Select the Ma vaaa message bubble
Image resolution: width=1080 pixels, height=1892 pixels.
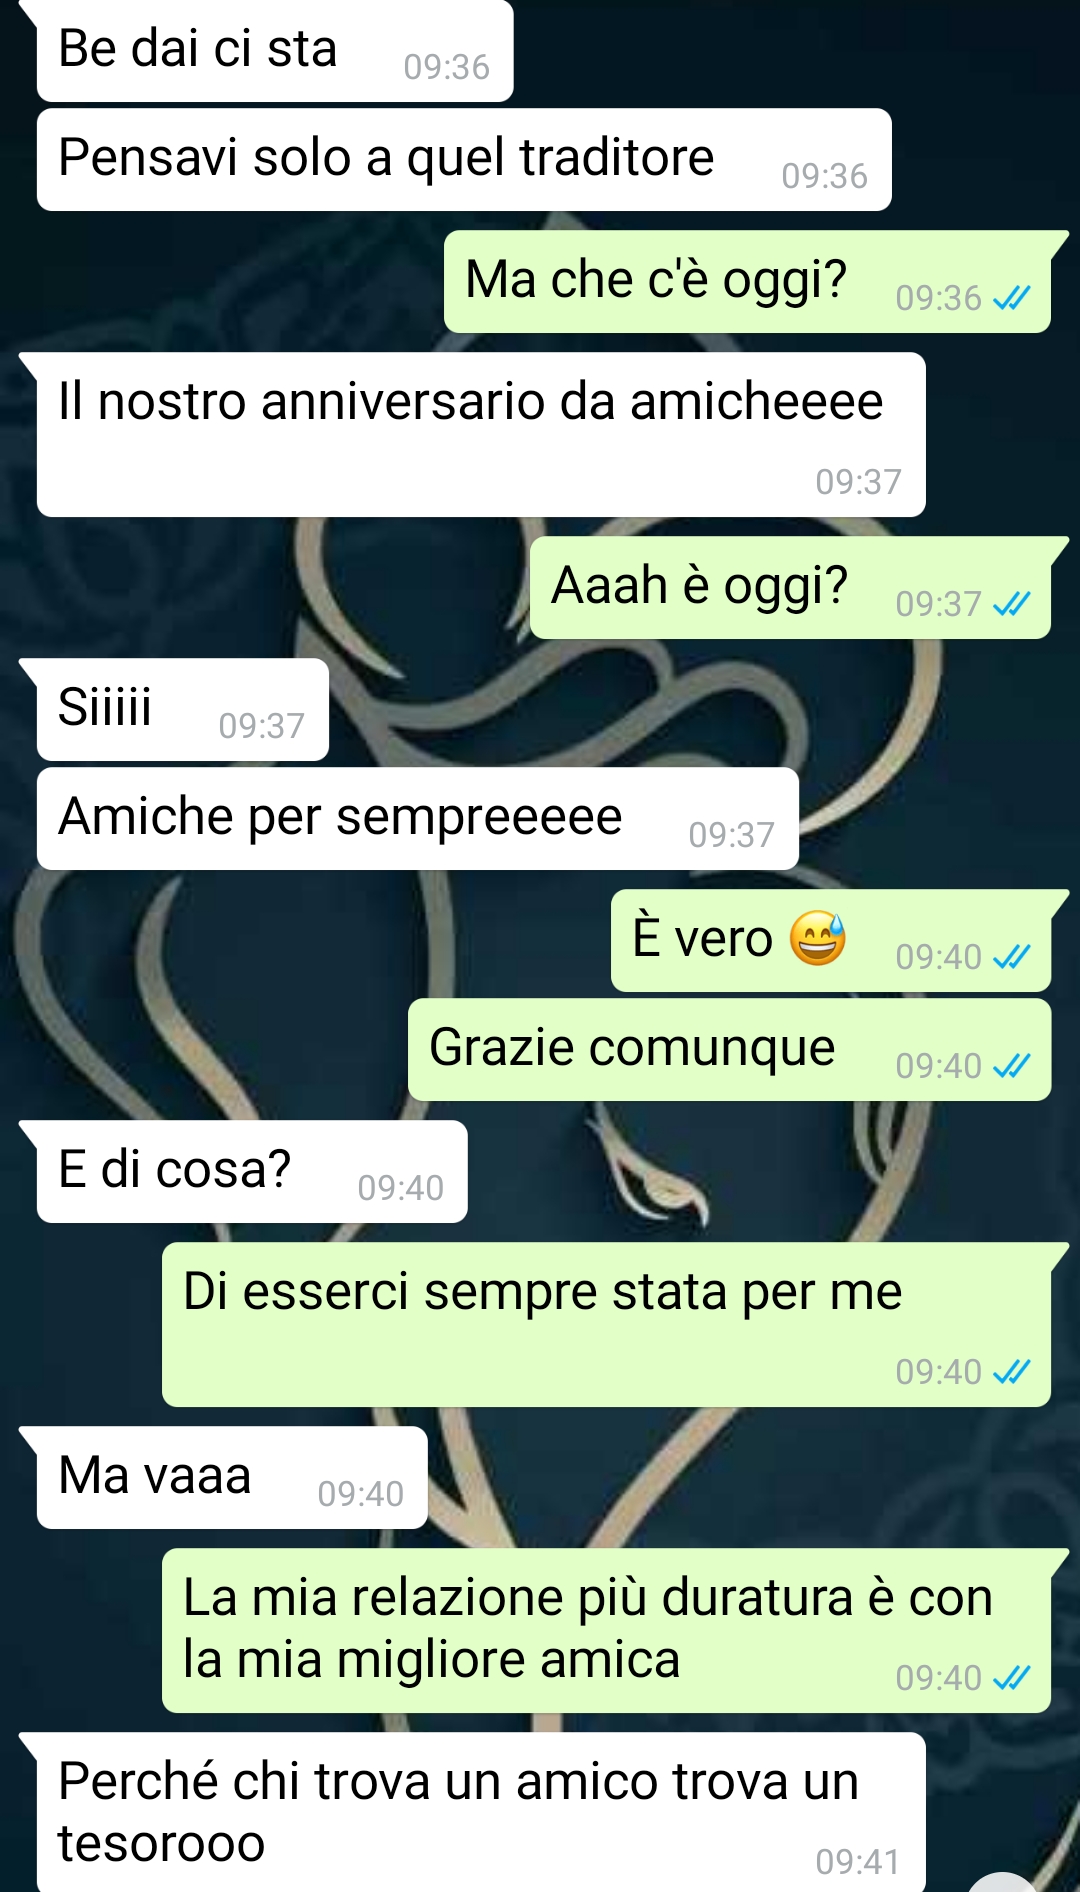(x=232, y=1478)
